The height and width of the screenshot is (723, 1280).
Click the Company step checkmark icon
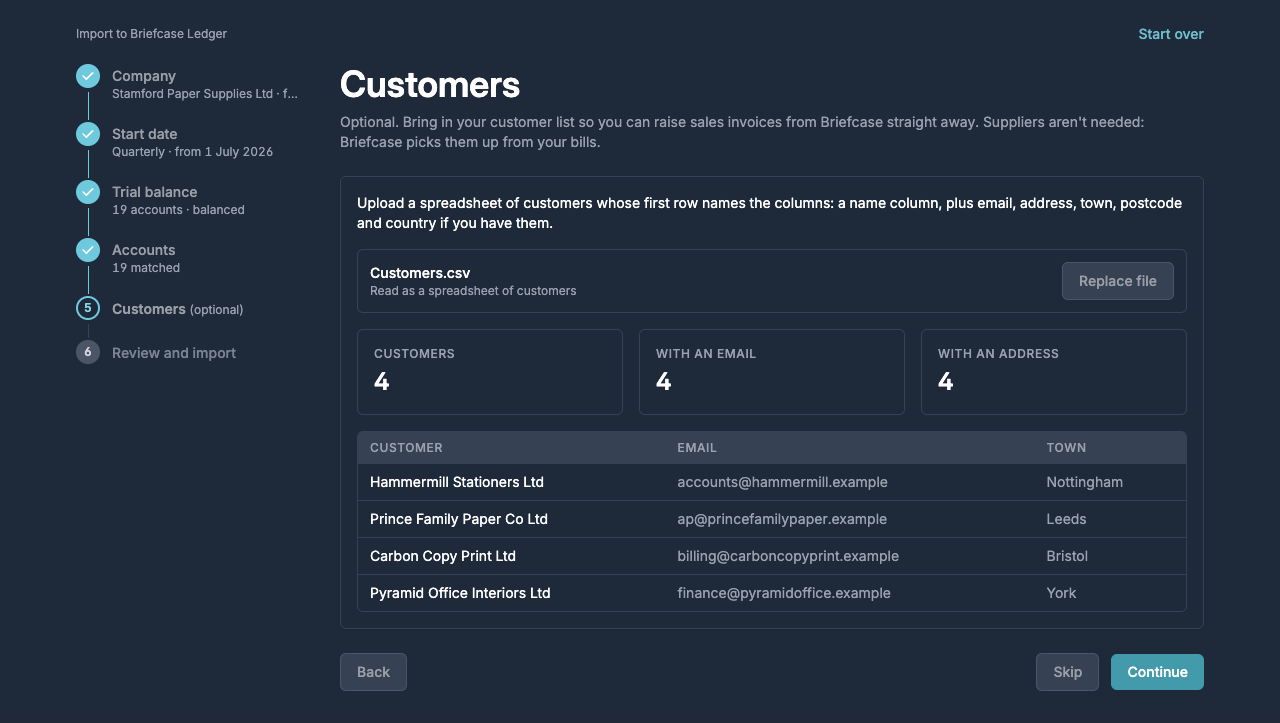(88, 76)
